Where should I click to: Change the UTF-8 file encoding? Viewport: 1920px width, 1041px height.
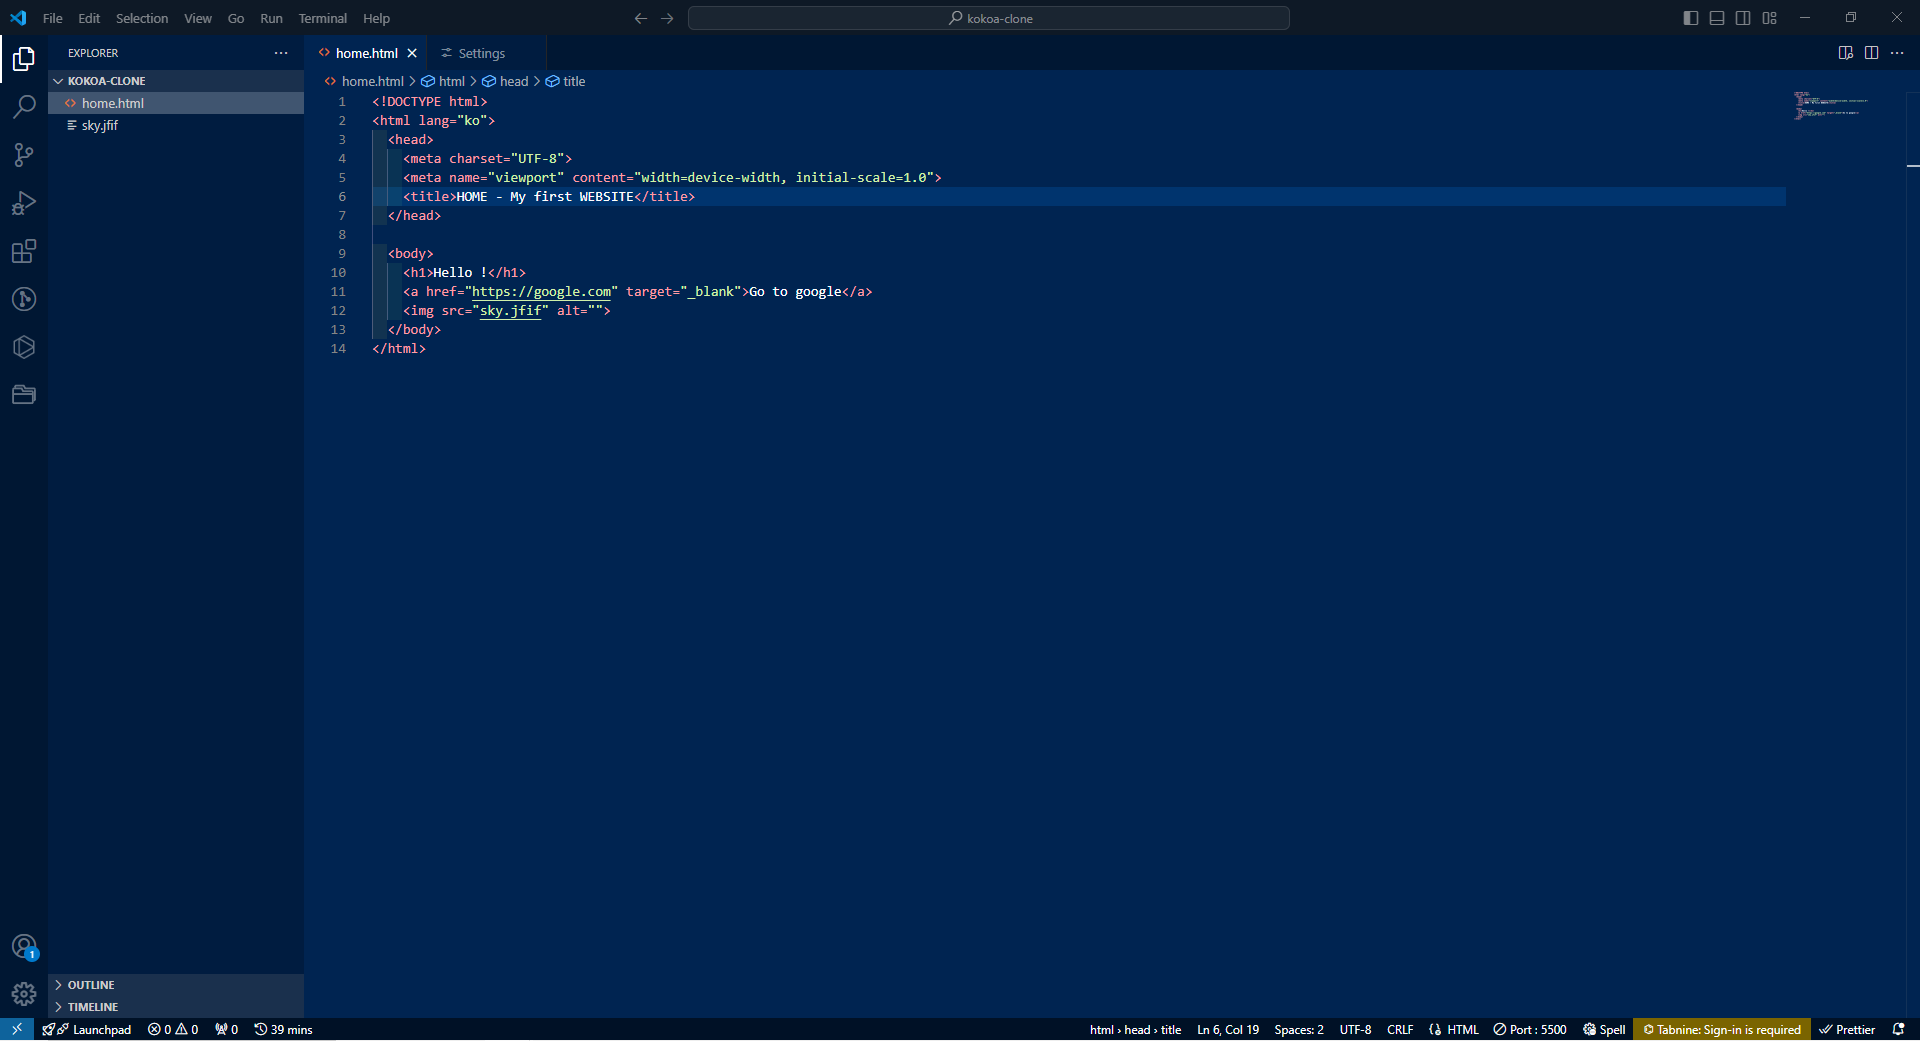click(x=1355, y=1029)
